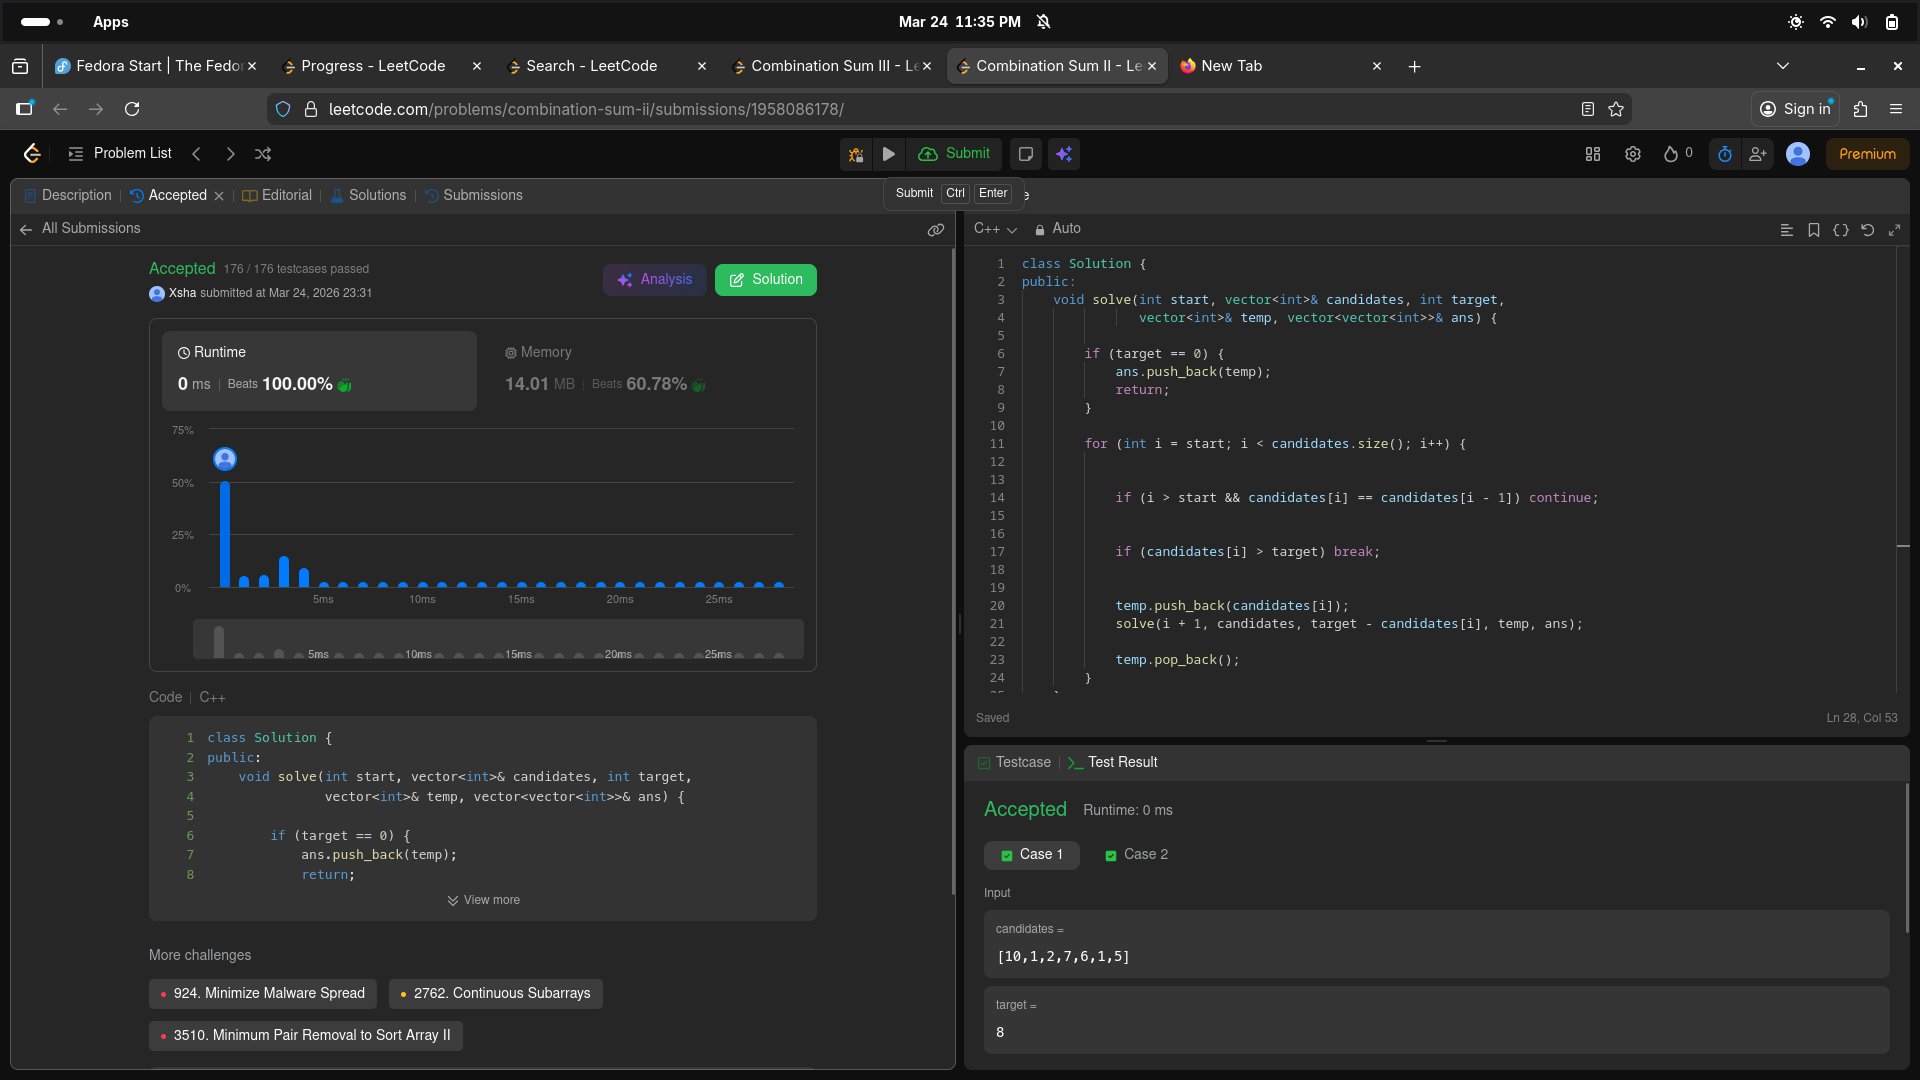The width and height of the screenshot is (1920, 1080).
Task: Toggle the Auto lock setting in editor
Action: [1057, 229]
